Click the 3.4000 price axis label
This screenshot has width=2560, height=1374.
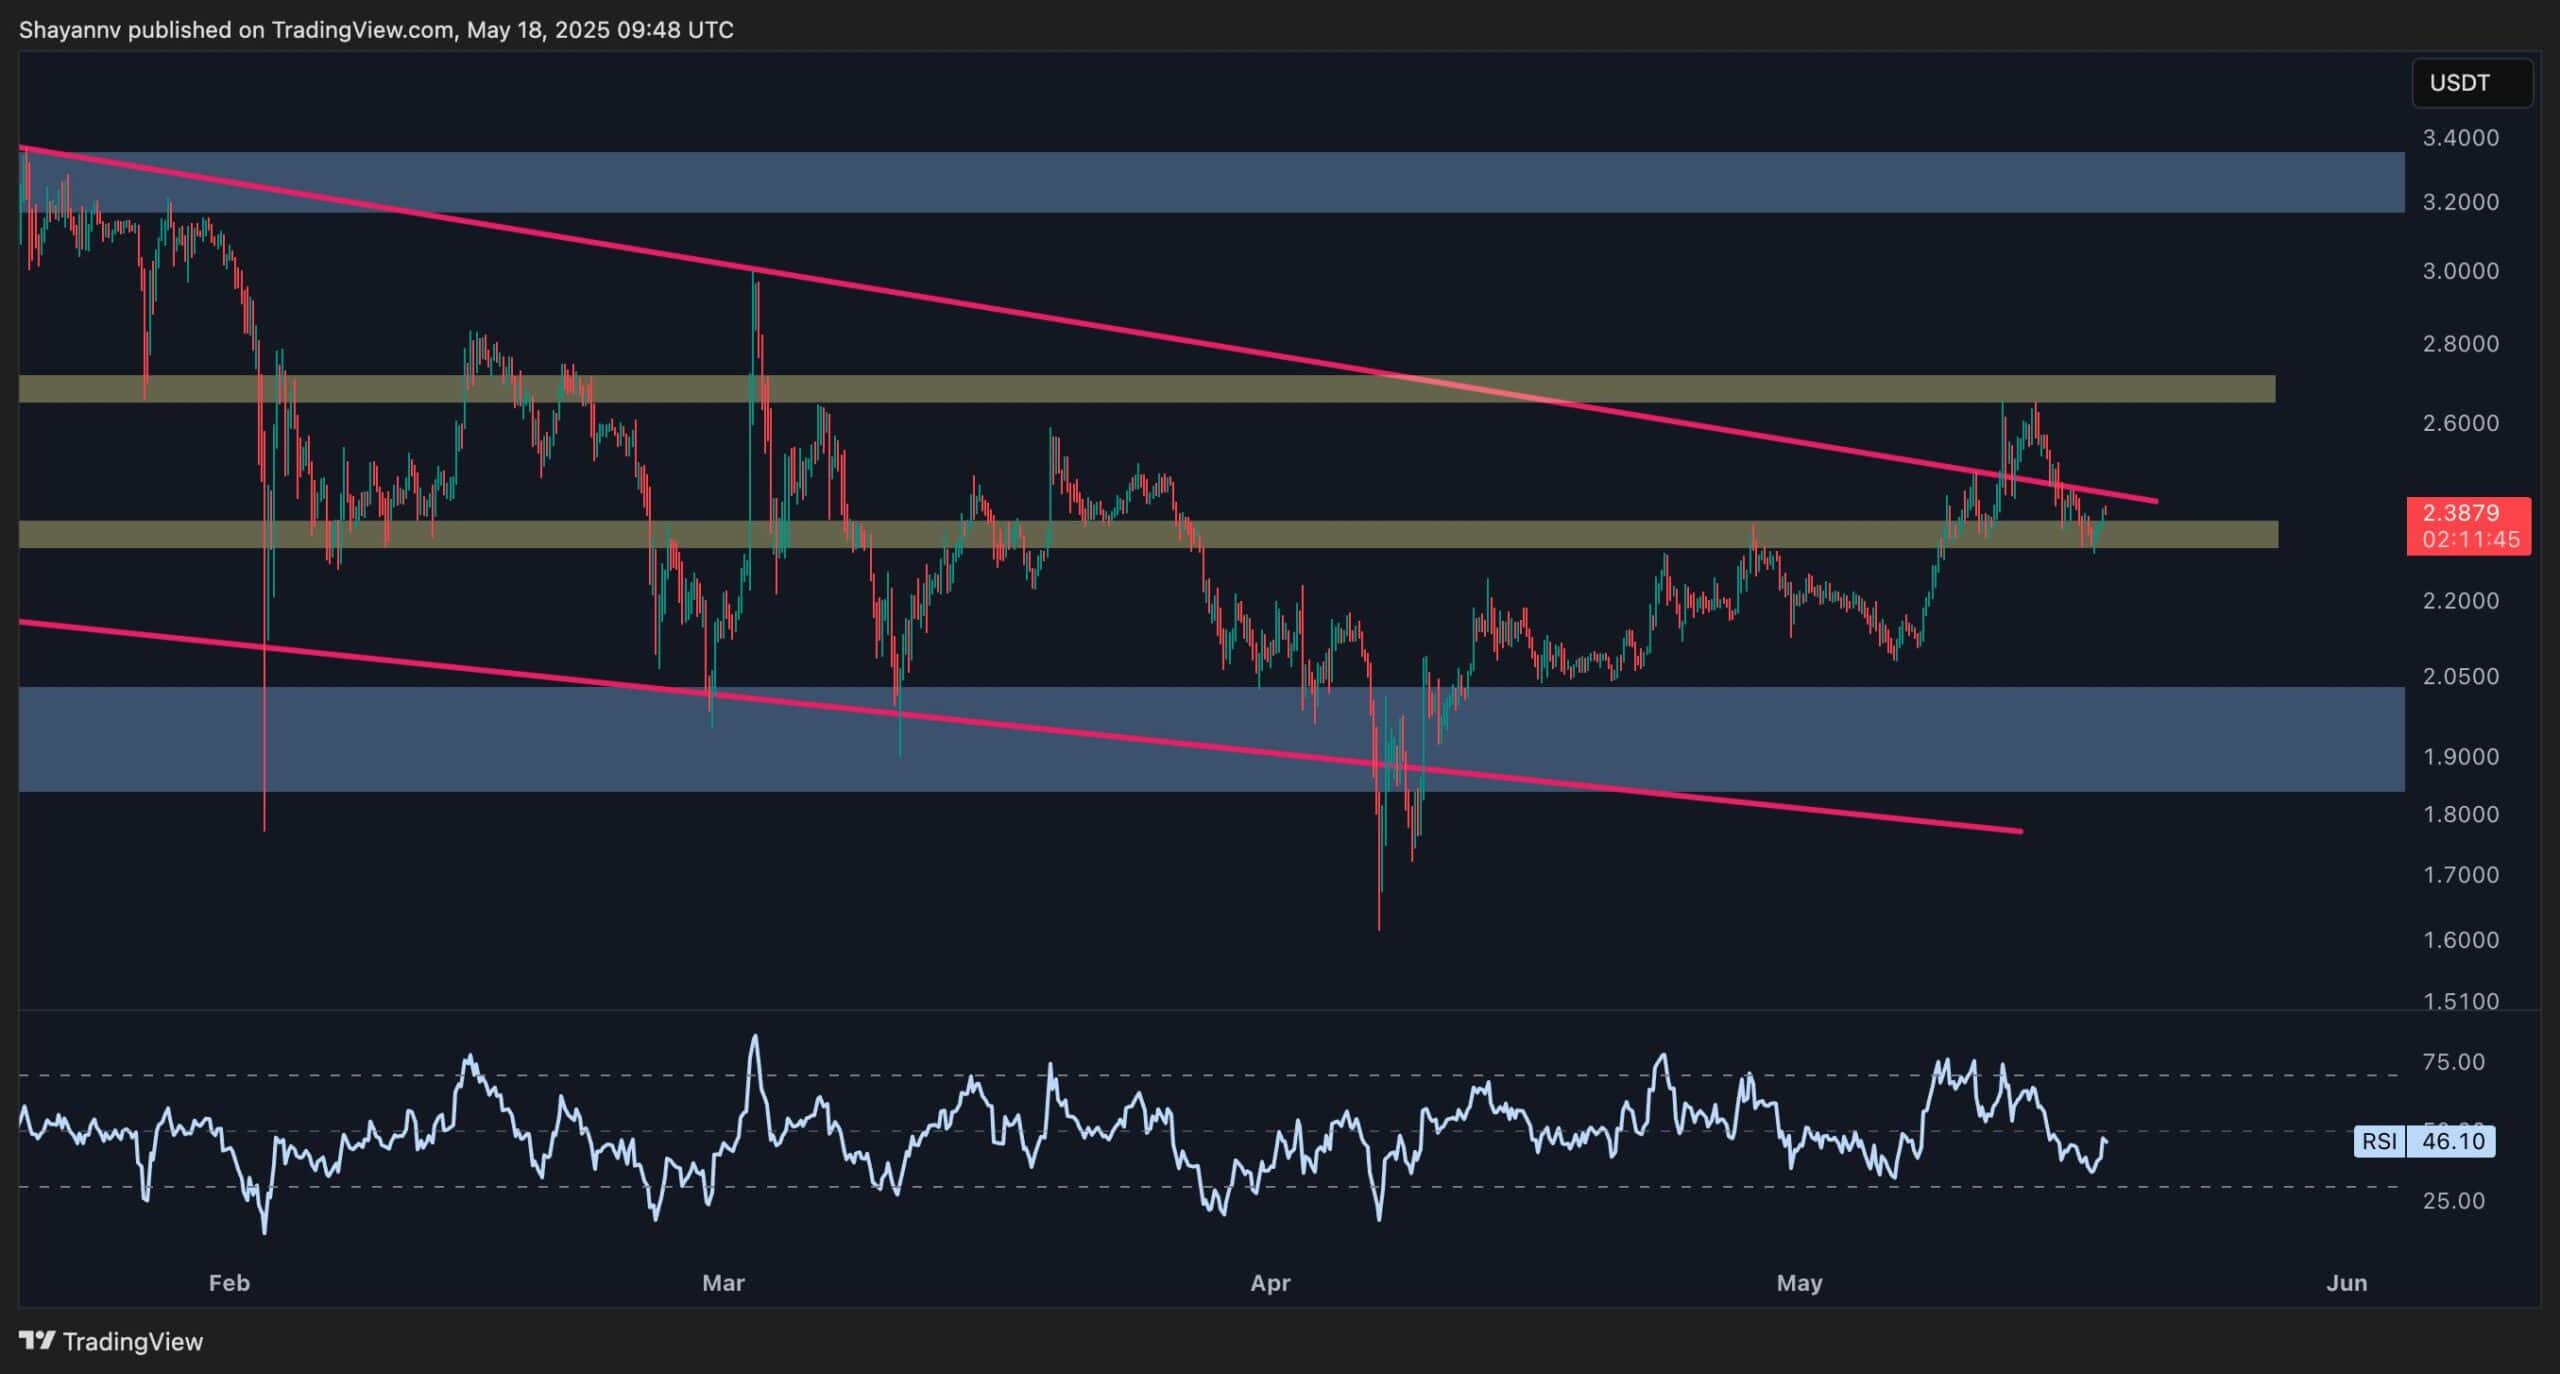click(x=2460, y=138)
